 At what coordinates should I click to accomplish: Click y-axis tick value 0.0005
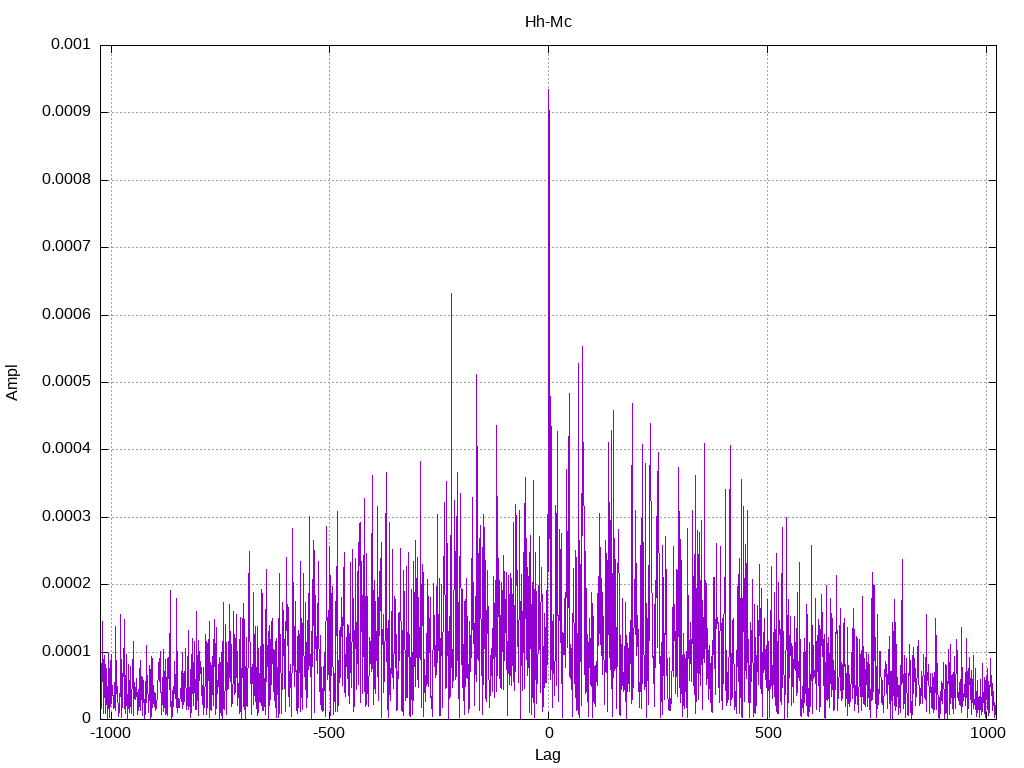pos(66,382)
